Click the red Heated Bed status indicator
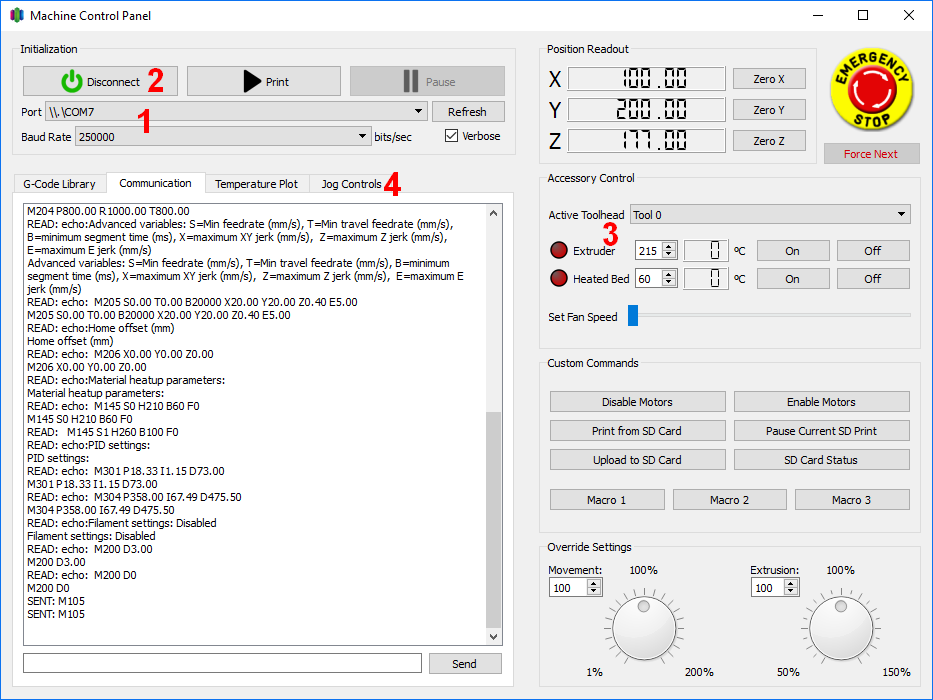Image resolution: width=933 pixels, height=700 pixels. click(x=559, y=279)
